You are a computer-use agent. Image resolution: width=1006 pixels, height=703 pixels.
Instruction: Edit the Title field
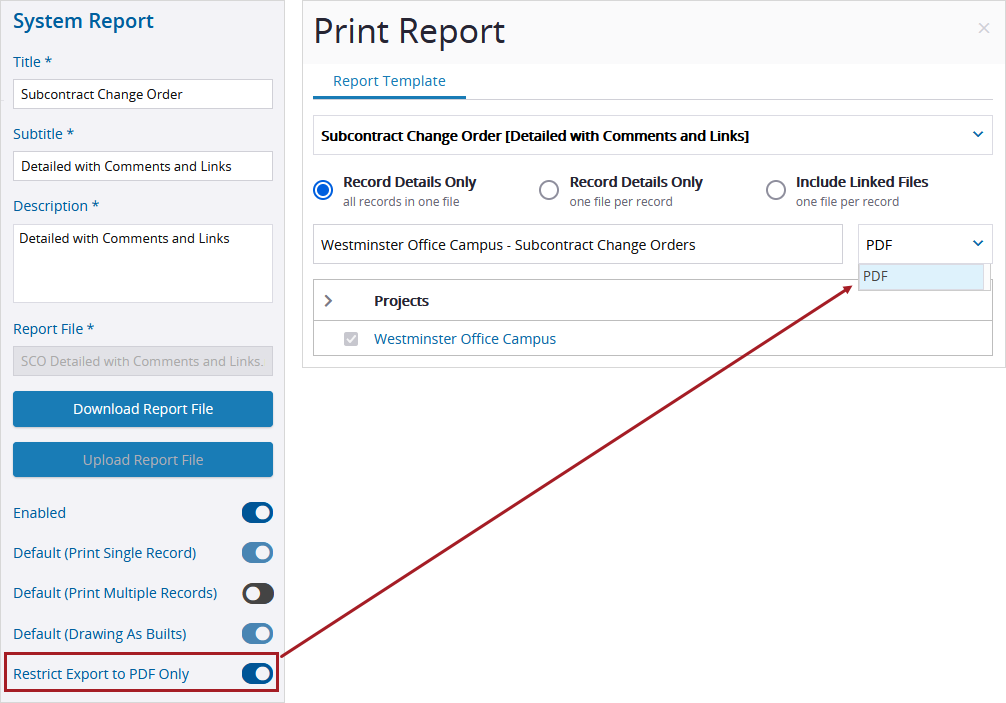143,94
